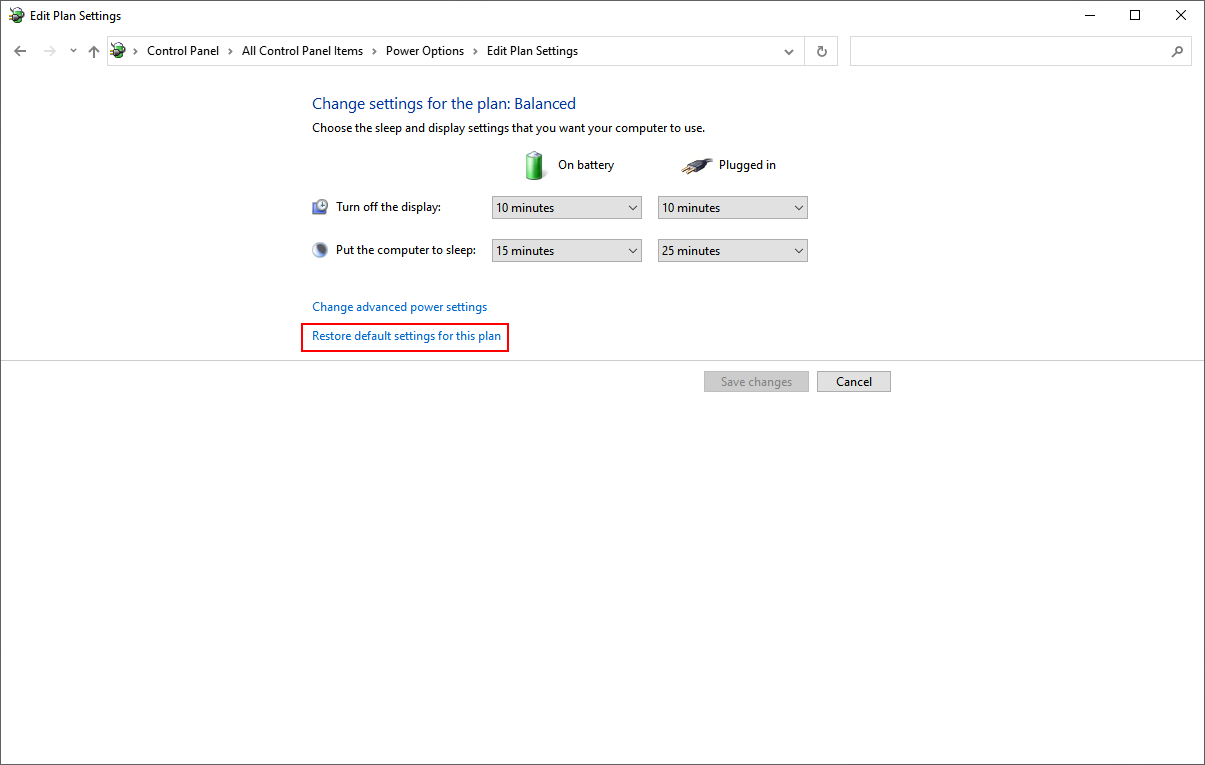
Task: Click inside the search box
Action: point(1000,50)
